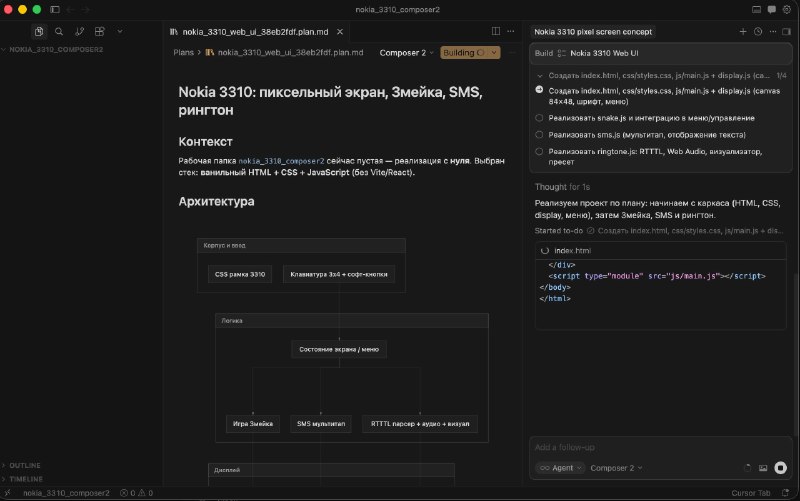Start a new chat with plus icon
The height and width of the screenshot is (501, 800).
pyautogui.click(x=743, y=32)
